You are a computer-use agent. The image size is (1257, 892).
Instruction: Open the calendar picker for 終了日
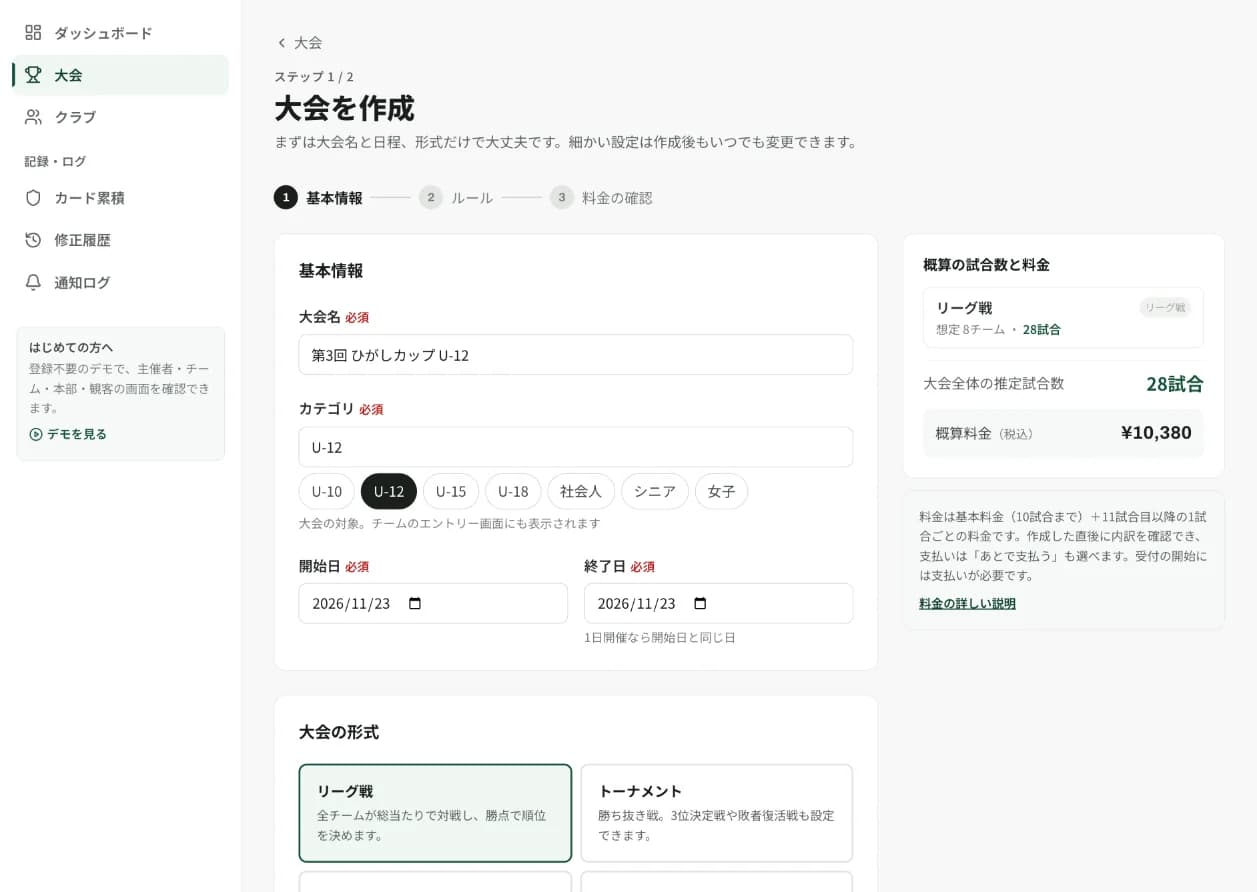[x=701, y=604]
